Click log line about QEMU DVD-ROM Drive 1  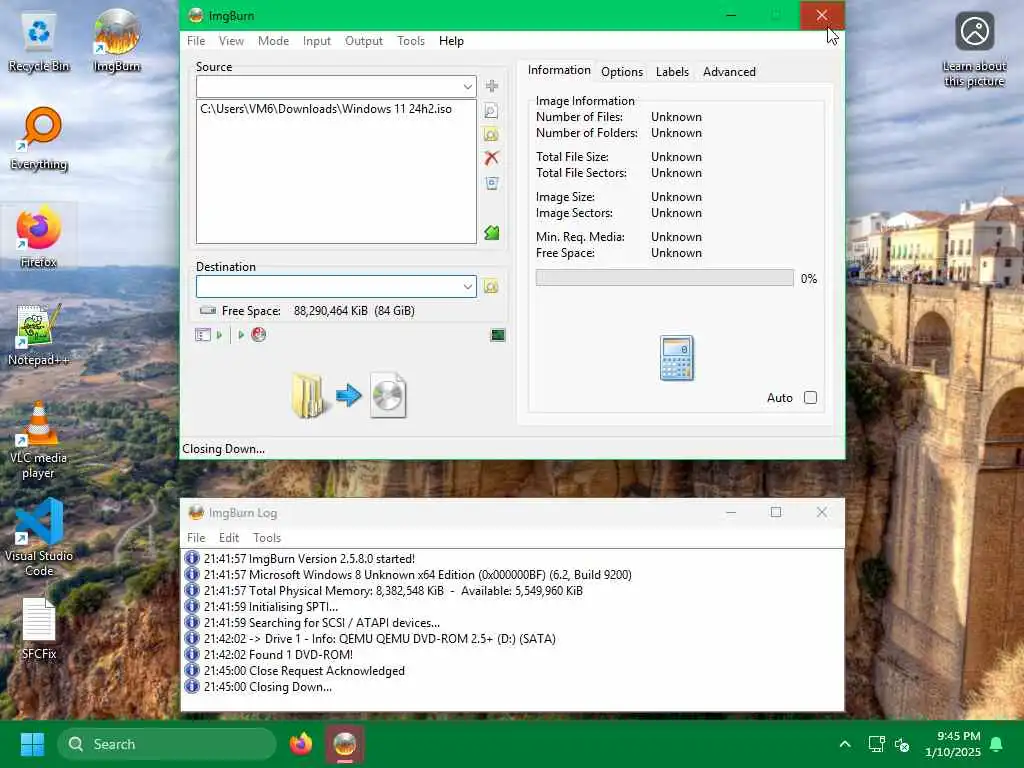[379, 639]
